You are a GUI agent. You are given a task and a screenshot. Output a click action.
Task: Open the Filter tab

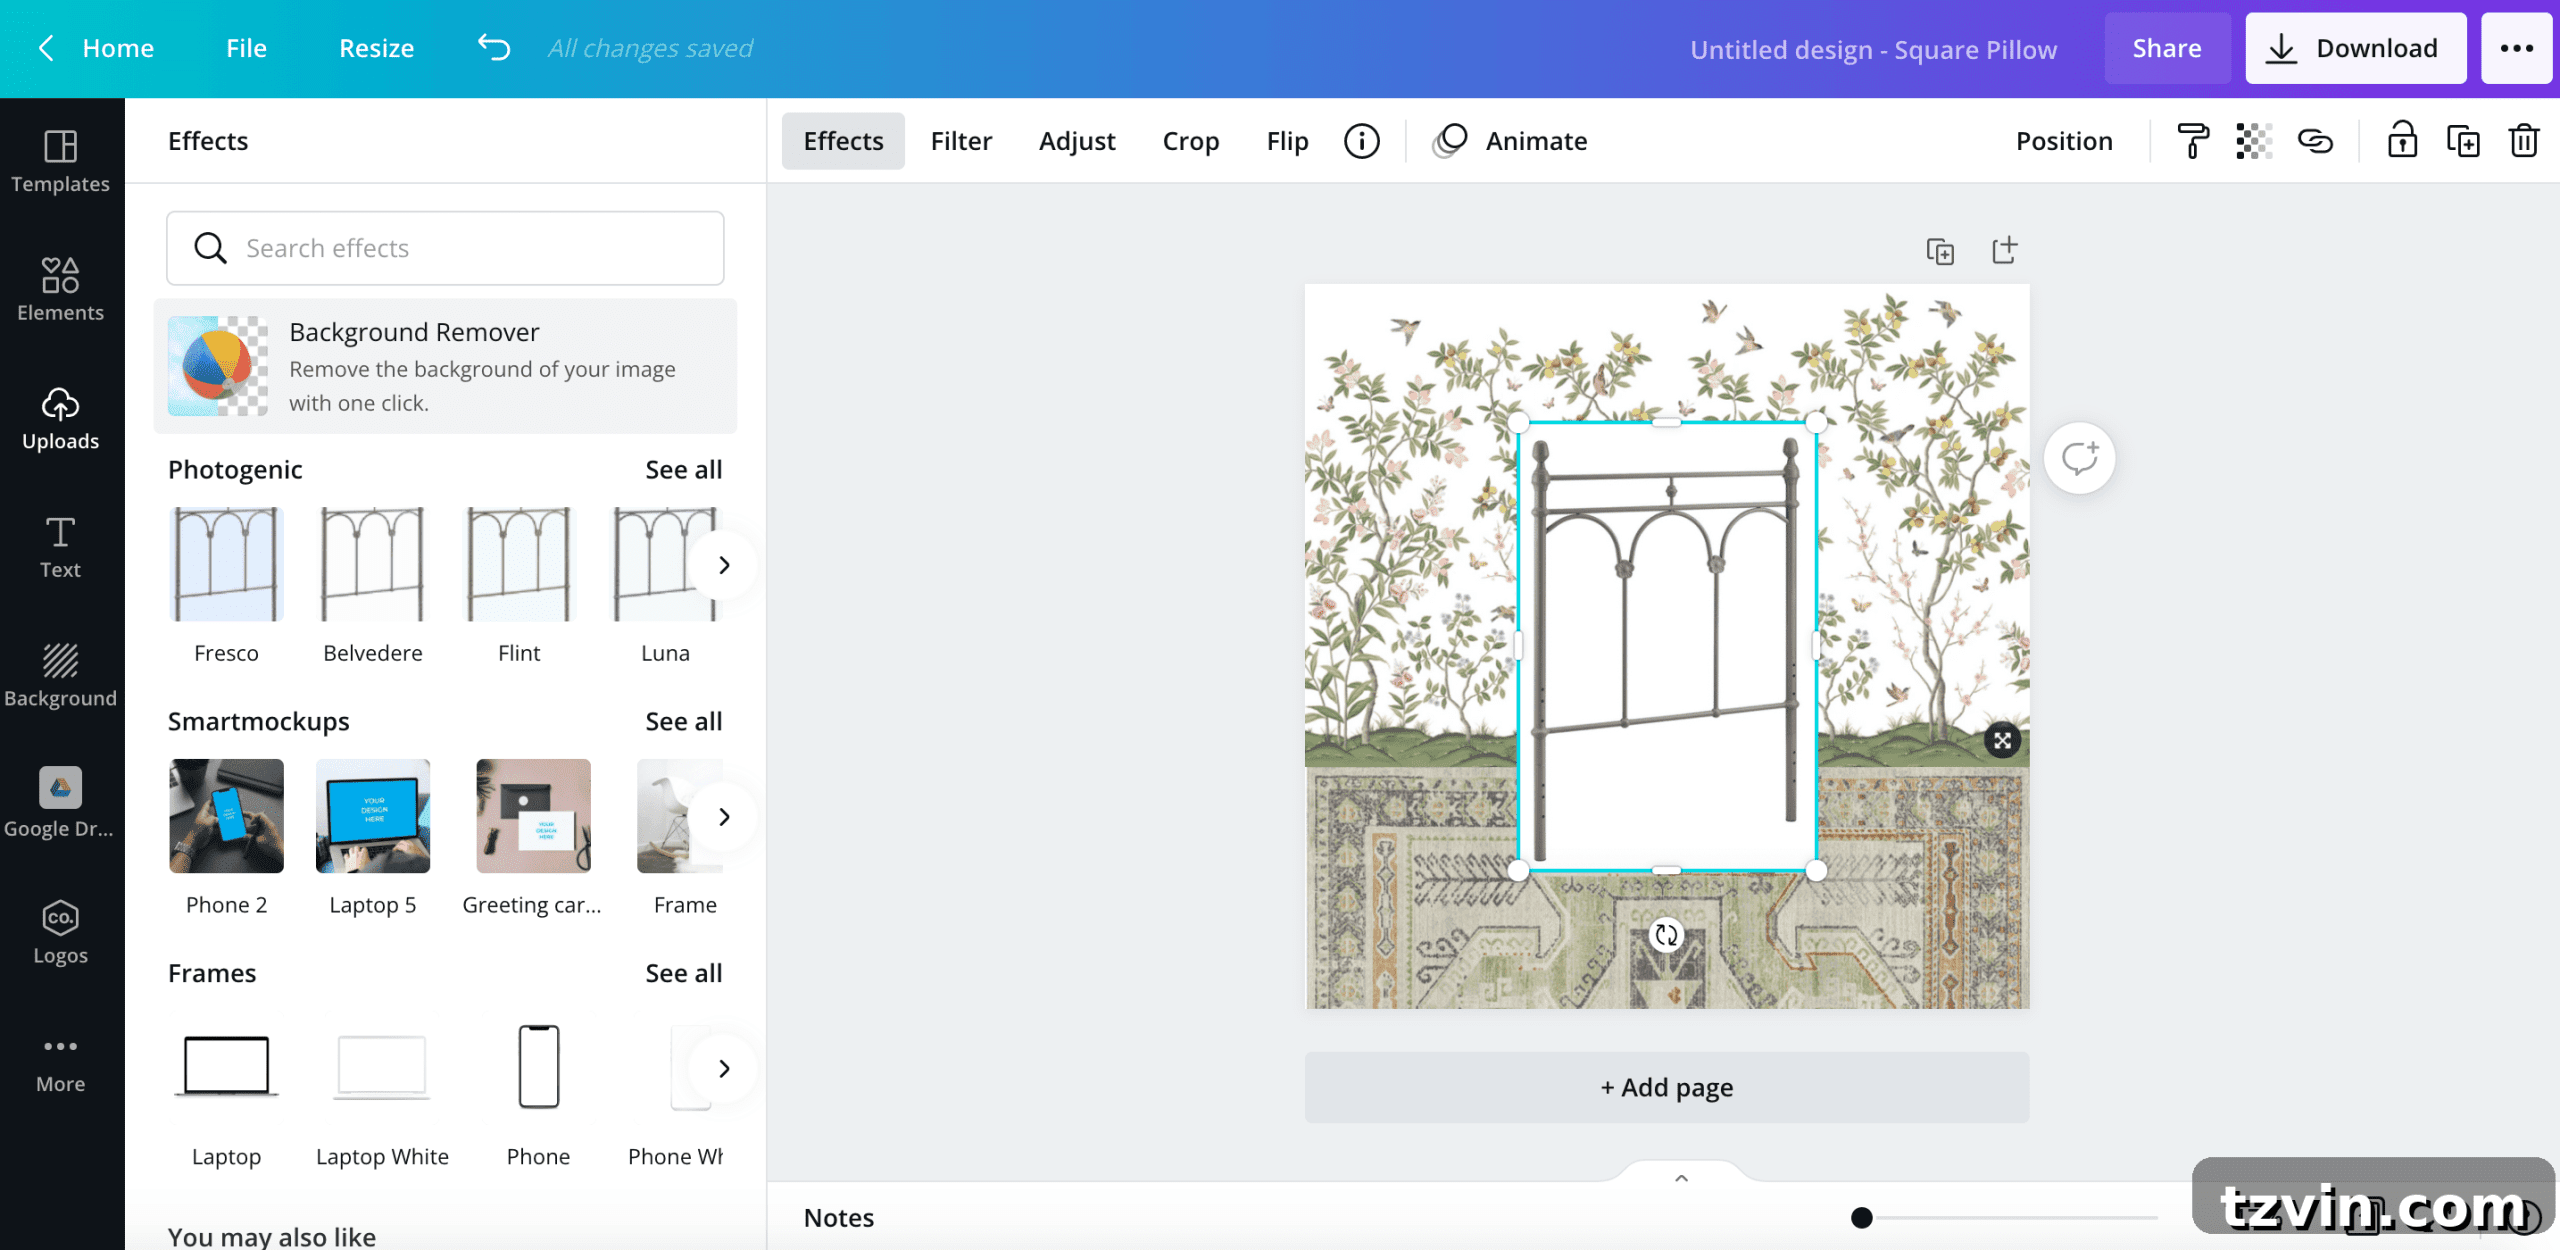[x=961, y=141]
